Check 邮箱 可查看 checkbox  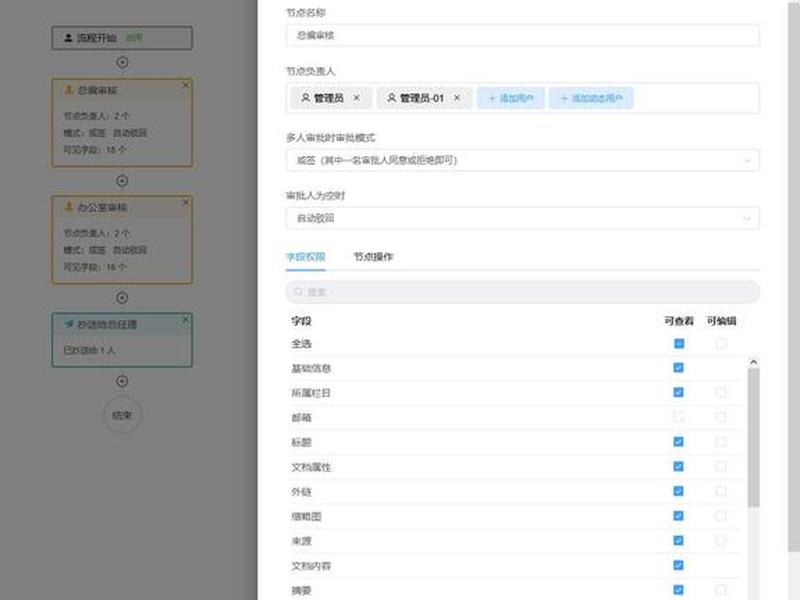678,417
